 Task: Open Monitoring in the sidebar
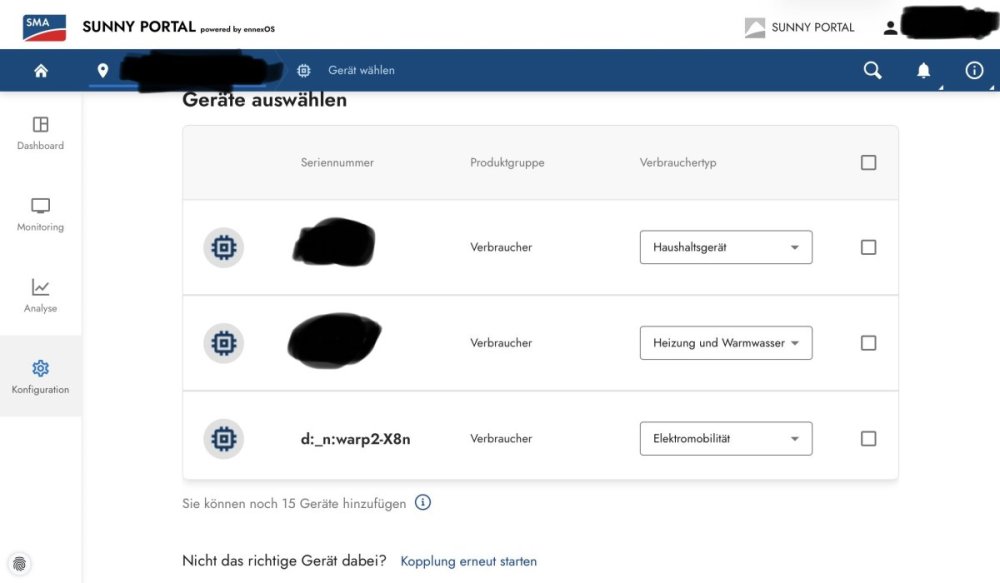pos(40,214)
